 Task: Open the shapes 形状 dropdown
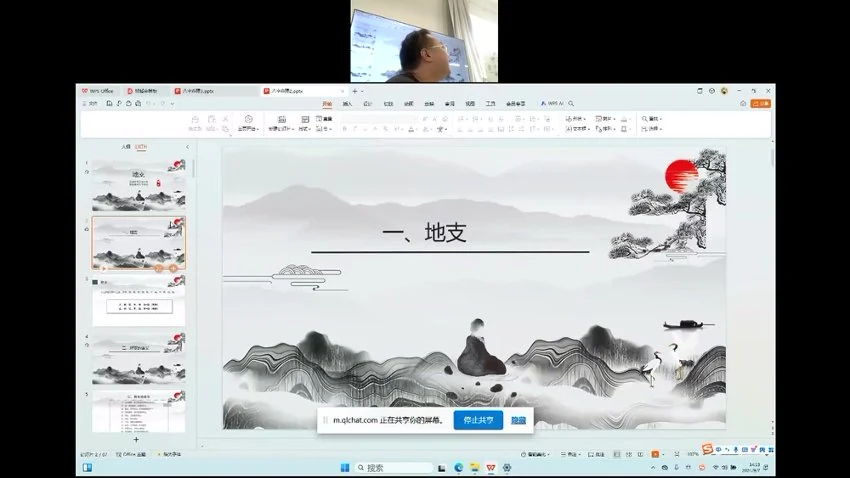[576, 119]
